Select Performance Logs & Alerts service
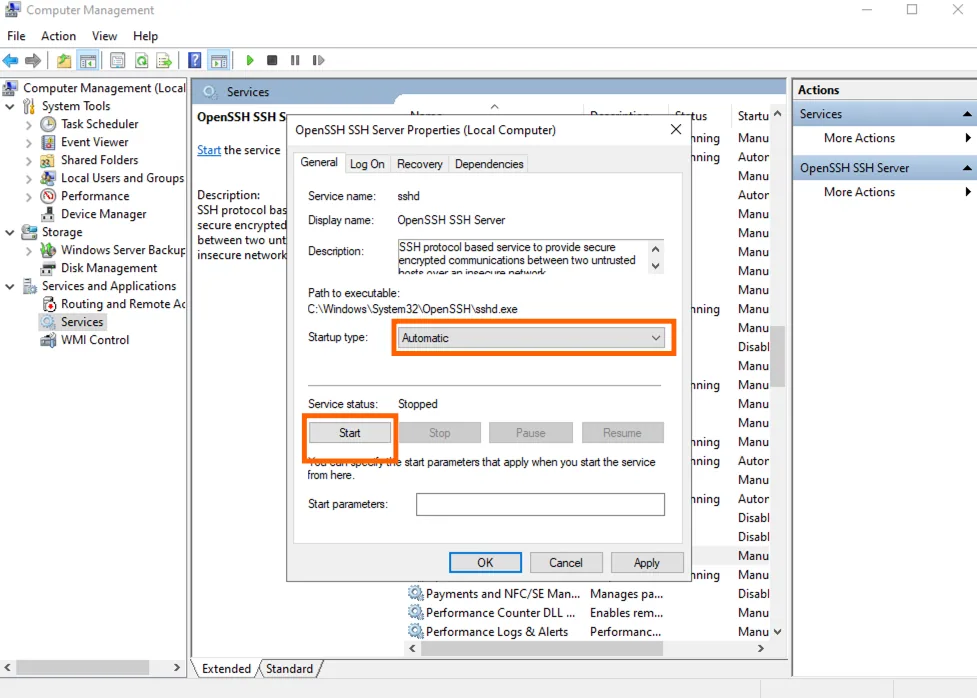 point(497,632)
